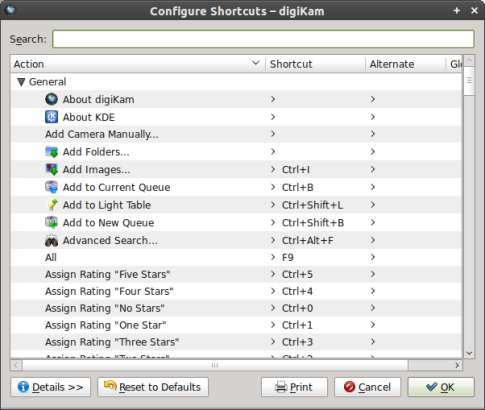
Task: Click the Alternate column header
Action: (406, 64)
